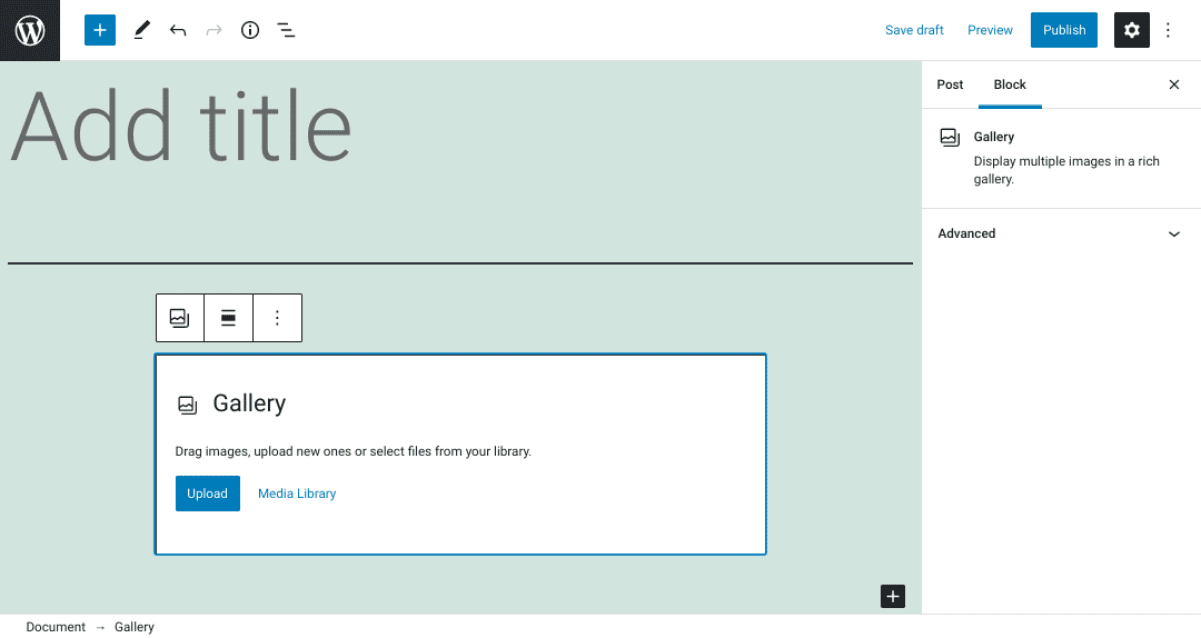1201x638 pixels.
Task: Open the alignment options in block toolbar
Action: [x=228, y=317]
